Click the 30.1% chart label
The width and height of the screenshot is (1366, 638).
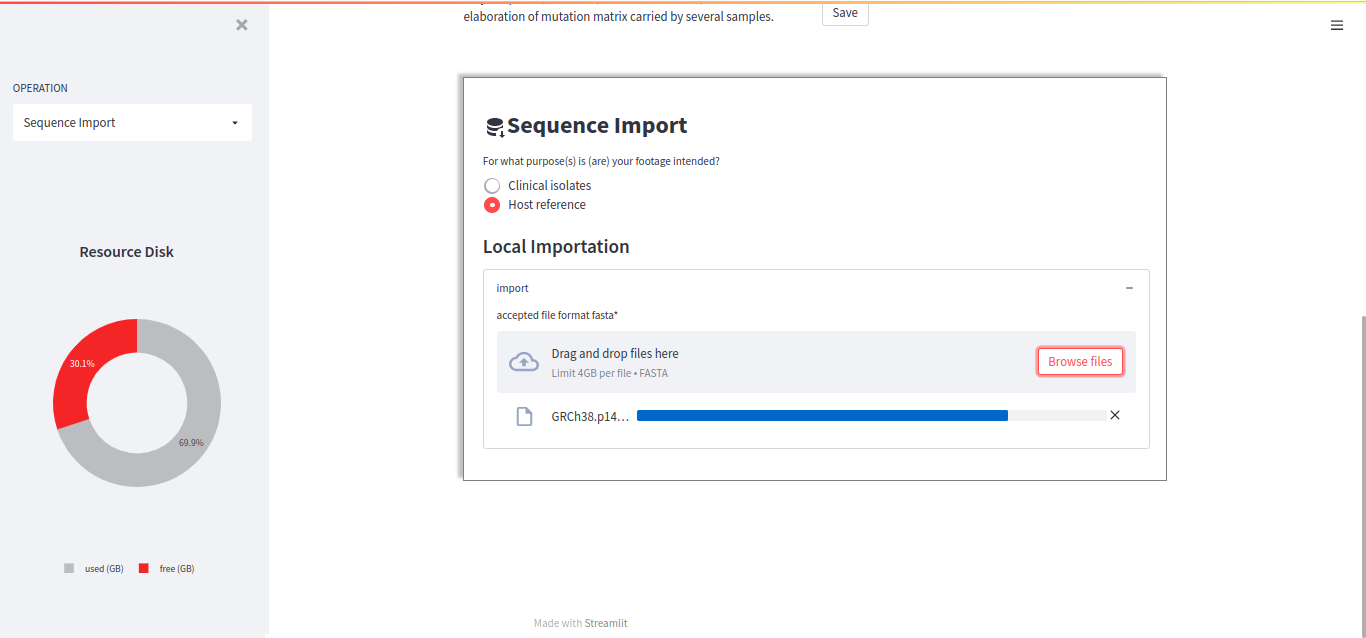tap(82, 364)
